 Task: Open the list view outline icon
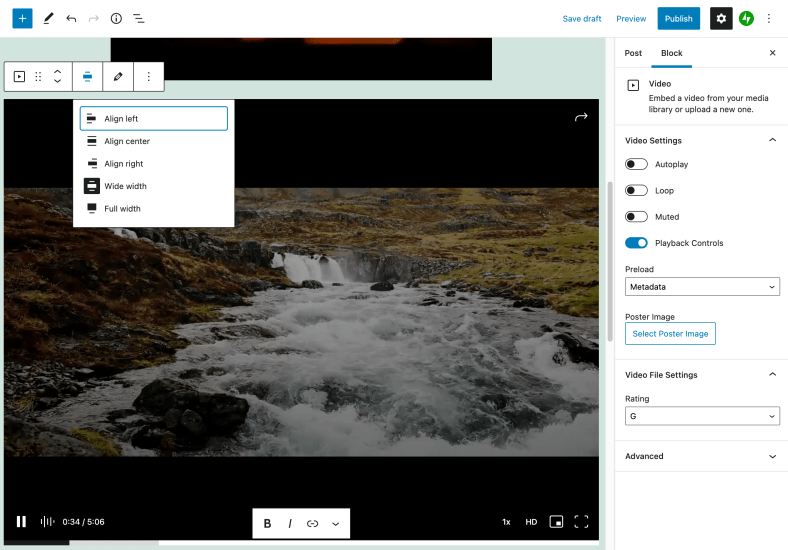(138, 18)
